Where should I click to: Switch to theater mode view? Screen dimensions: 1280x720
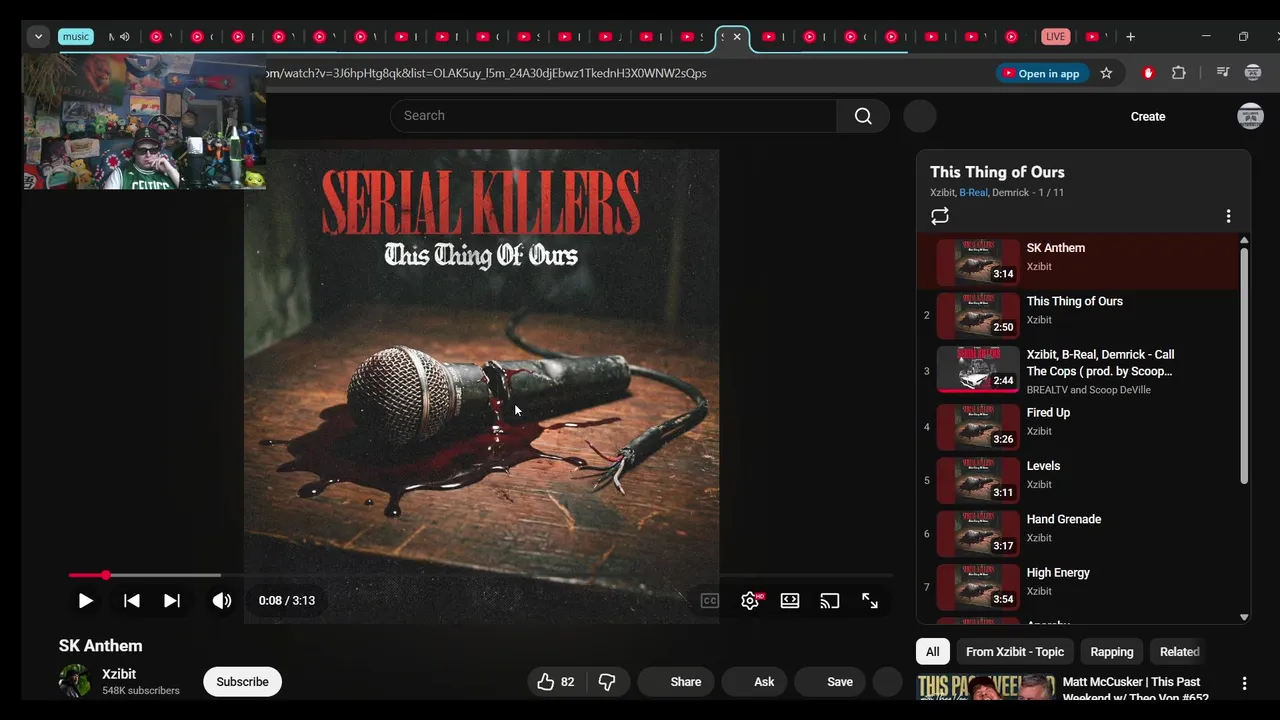point(790,601)
